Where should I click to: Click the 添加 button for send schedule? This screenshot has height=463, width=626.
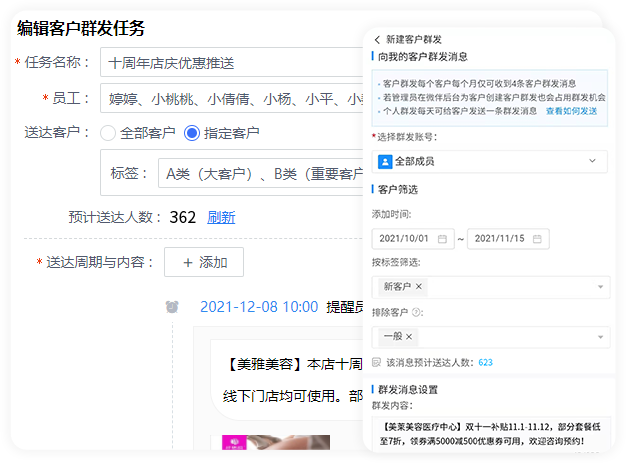click(x=203, y=262)
